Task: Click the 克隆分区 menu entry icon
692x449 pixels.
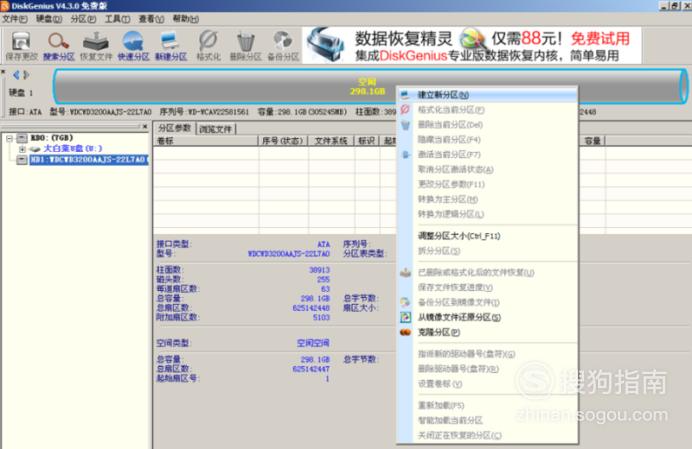Action: coord(405,332)
